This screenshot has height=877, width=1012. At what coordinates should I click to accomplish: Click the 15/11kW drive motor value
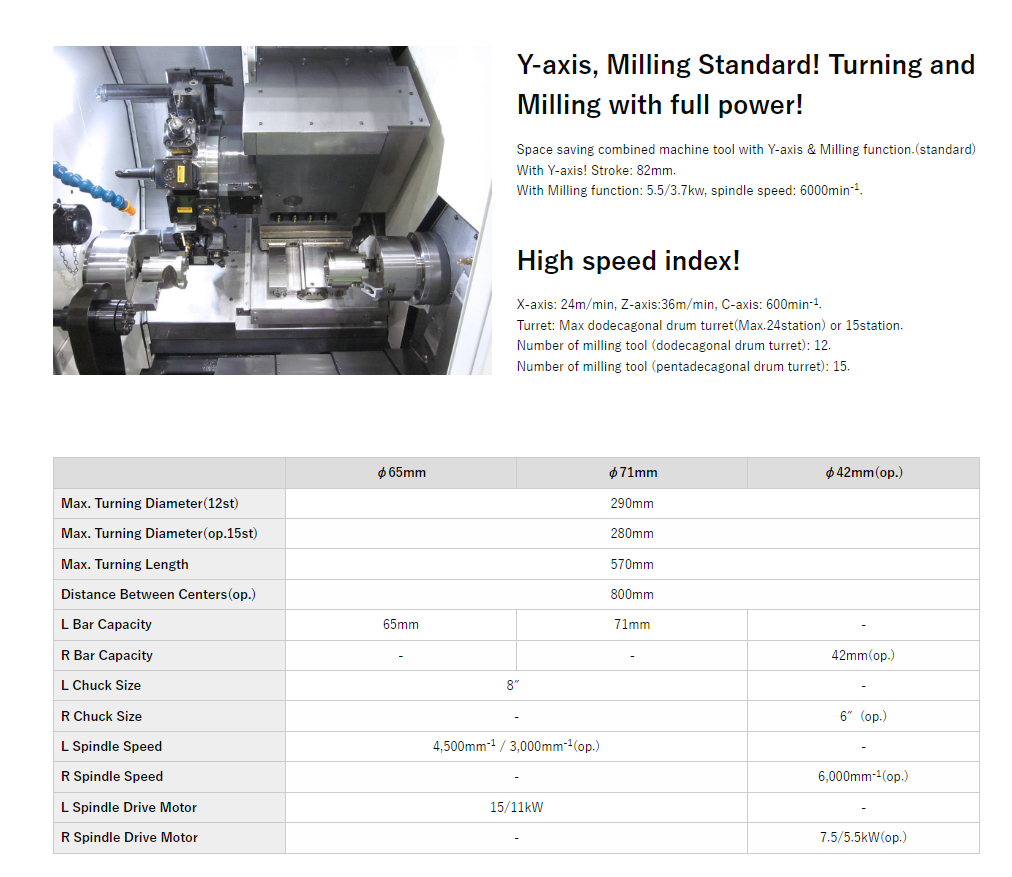(516, 807)
